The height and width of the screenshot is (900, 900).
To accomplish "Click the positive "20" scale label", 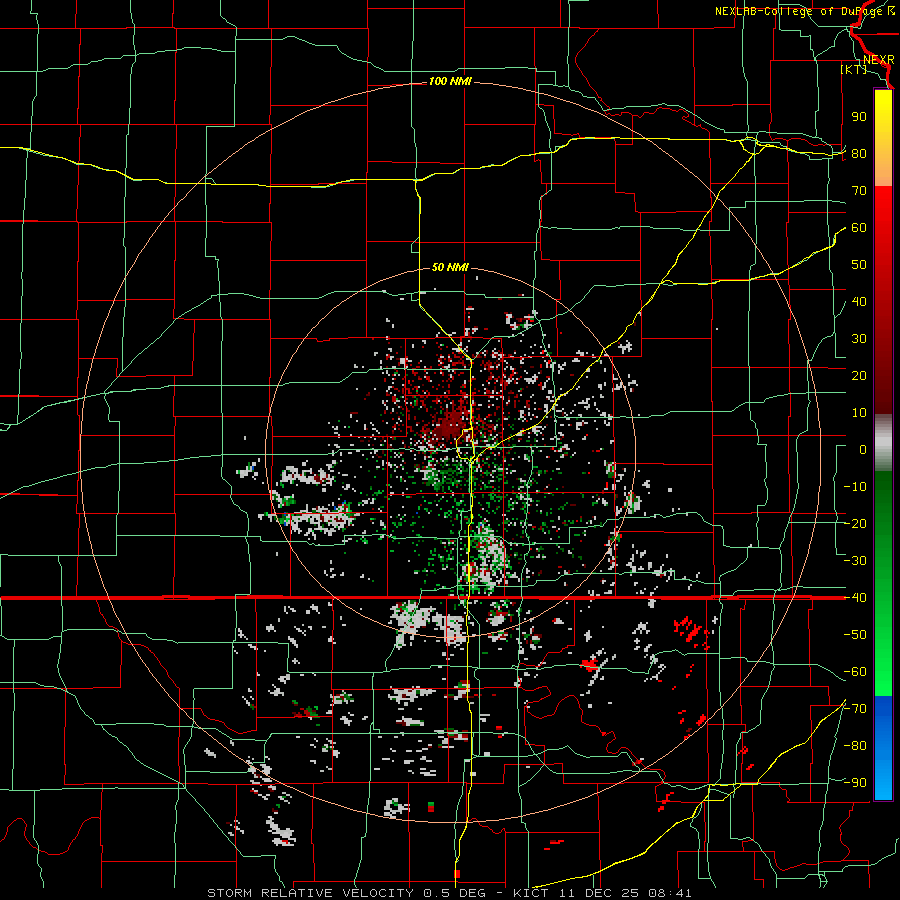I will pyautogui.click(x=859, y=375).
